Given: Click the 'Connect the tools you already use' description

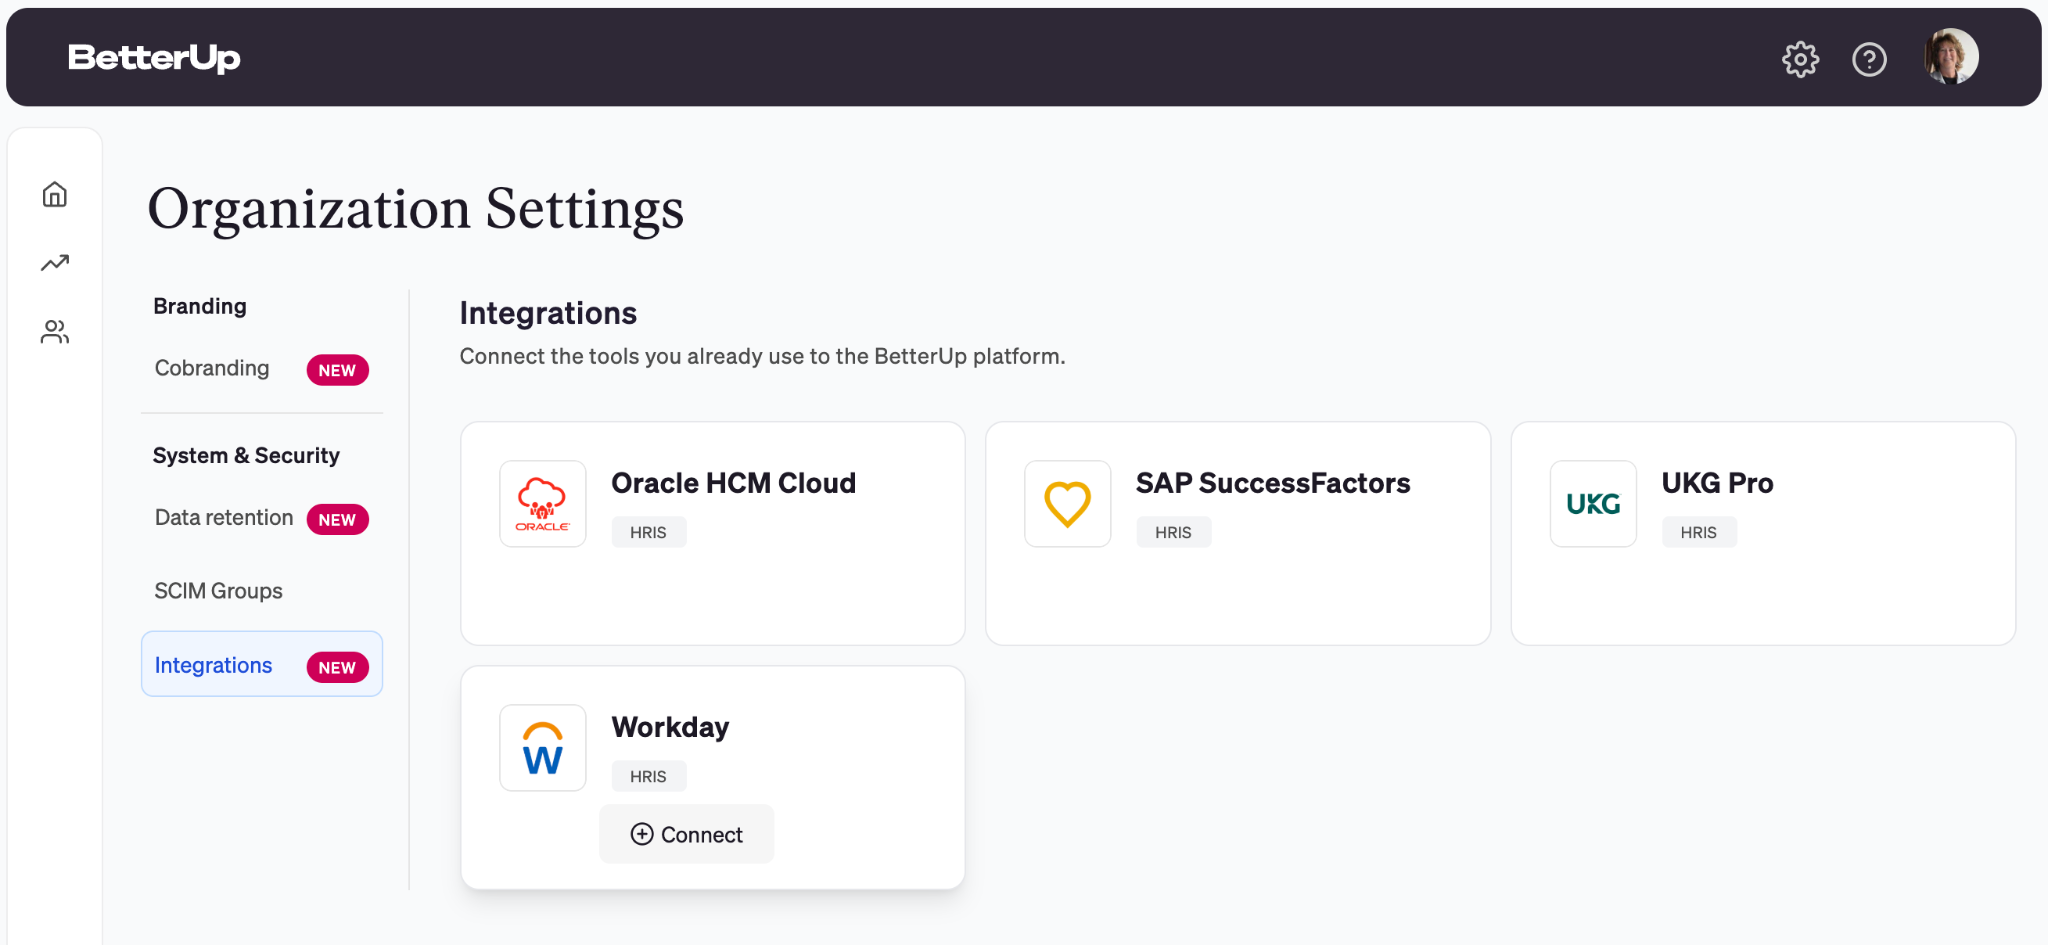Looking at the screenshot, I should (x=763, y=356).
